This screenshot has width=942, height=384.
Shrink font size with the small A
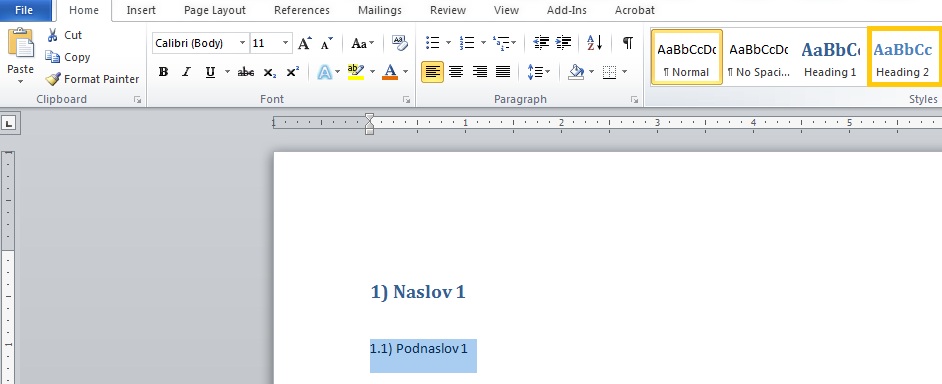point(326,43)
